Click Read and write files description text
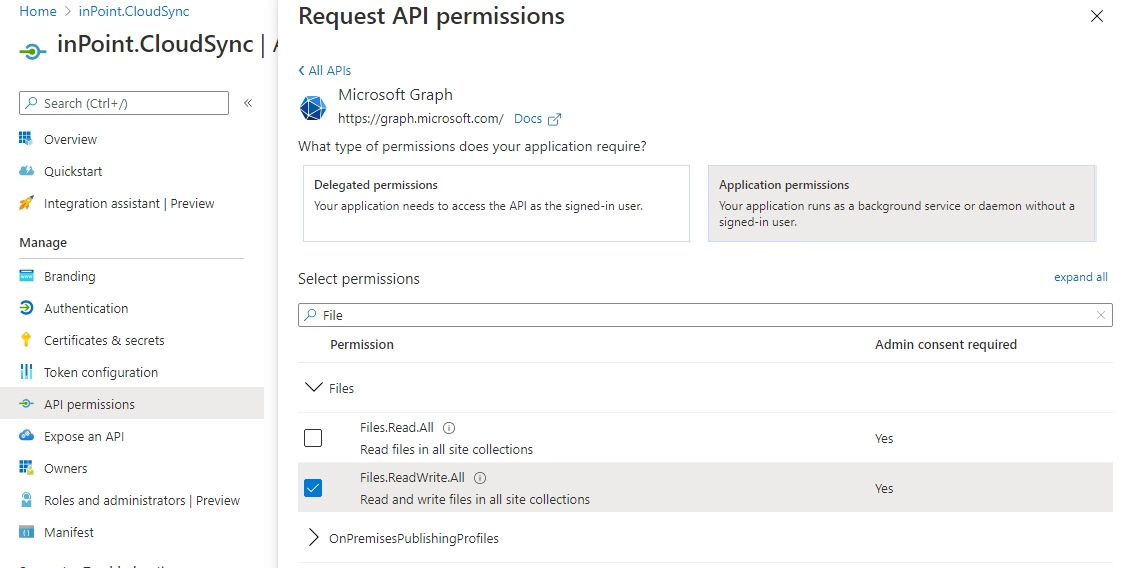This screenshot has width=1125, height=568. [x=475, y=500]
